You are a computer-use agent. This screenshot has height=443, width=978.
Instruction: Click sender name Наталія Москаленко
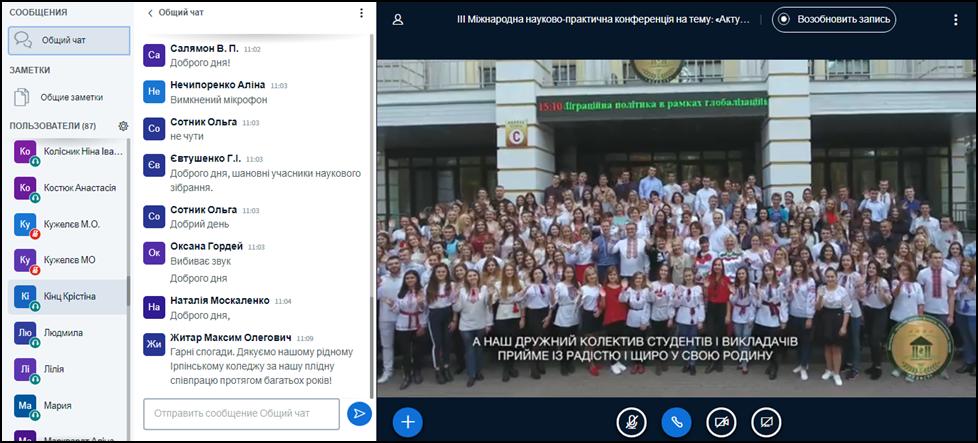coord(220,301)
